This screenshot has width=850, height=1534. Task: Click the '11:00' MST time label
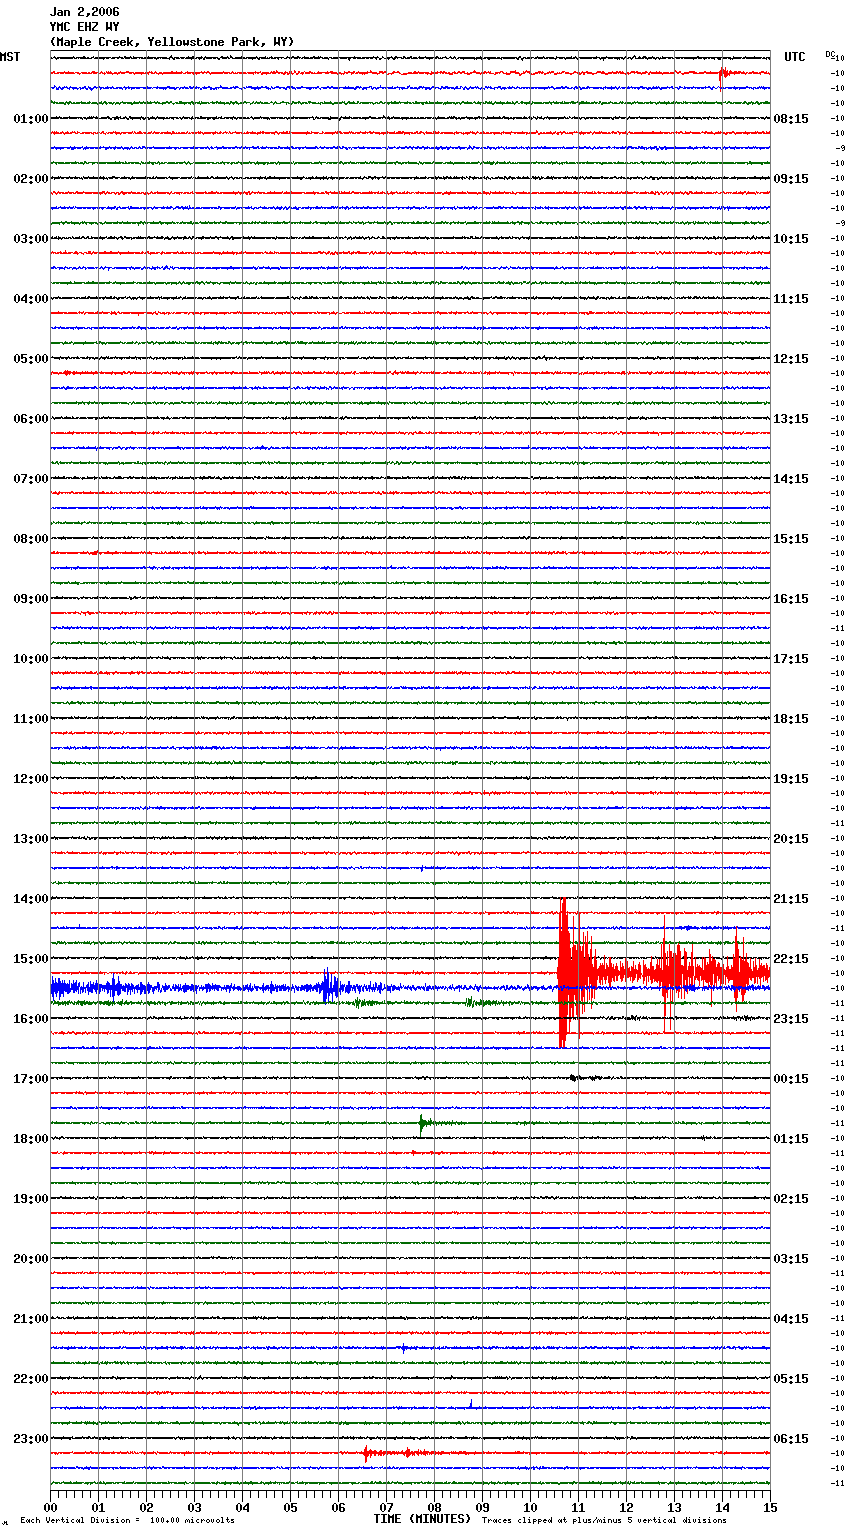pos(31,719)
